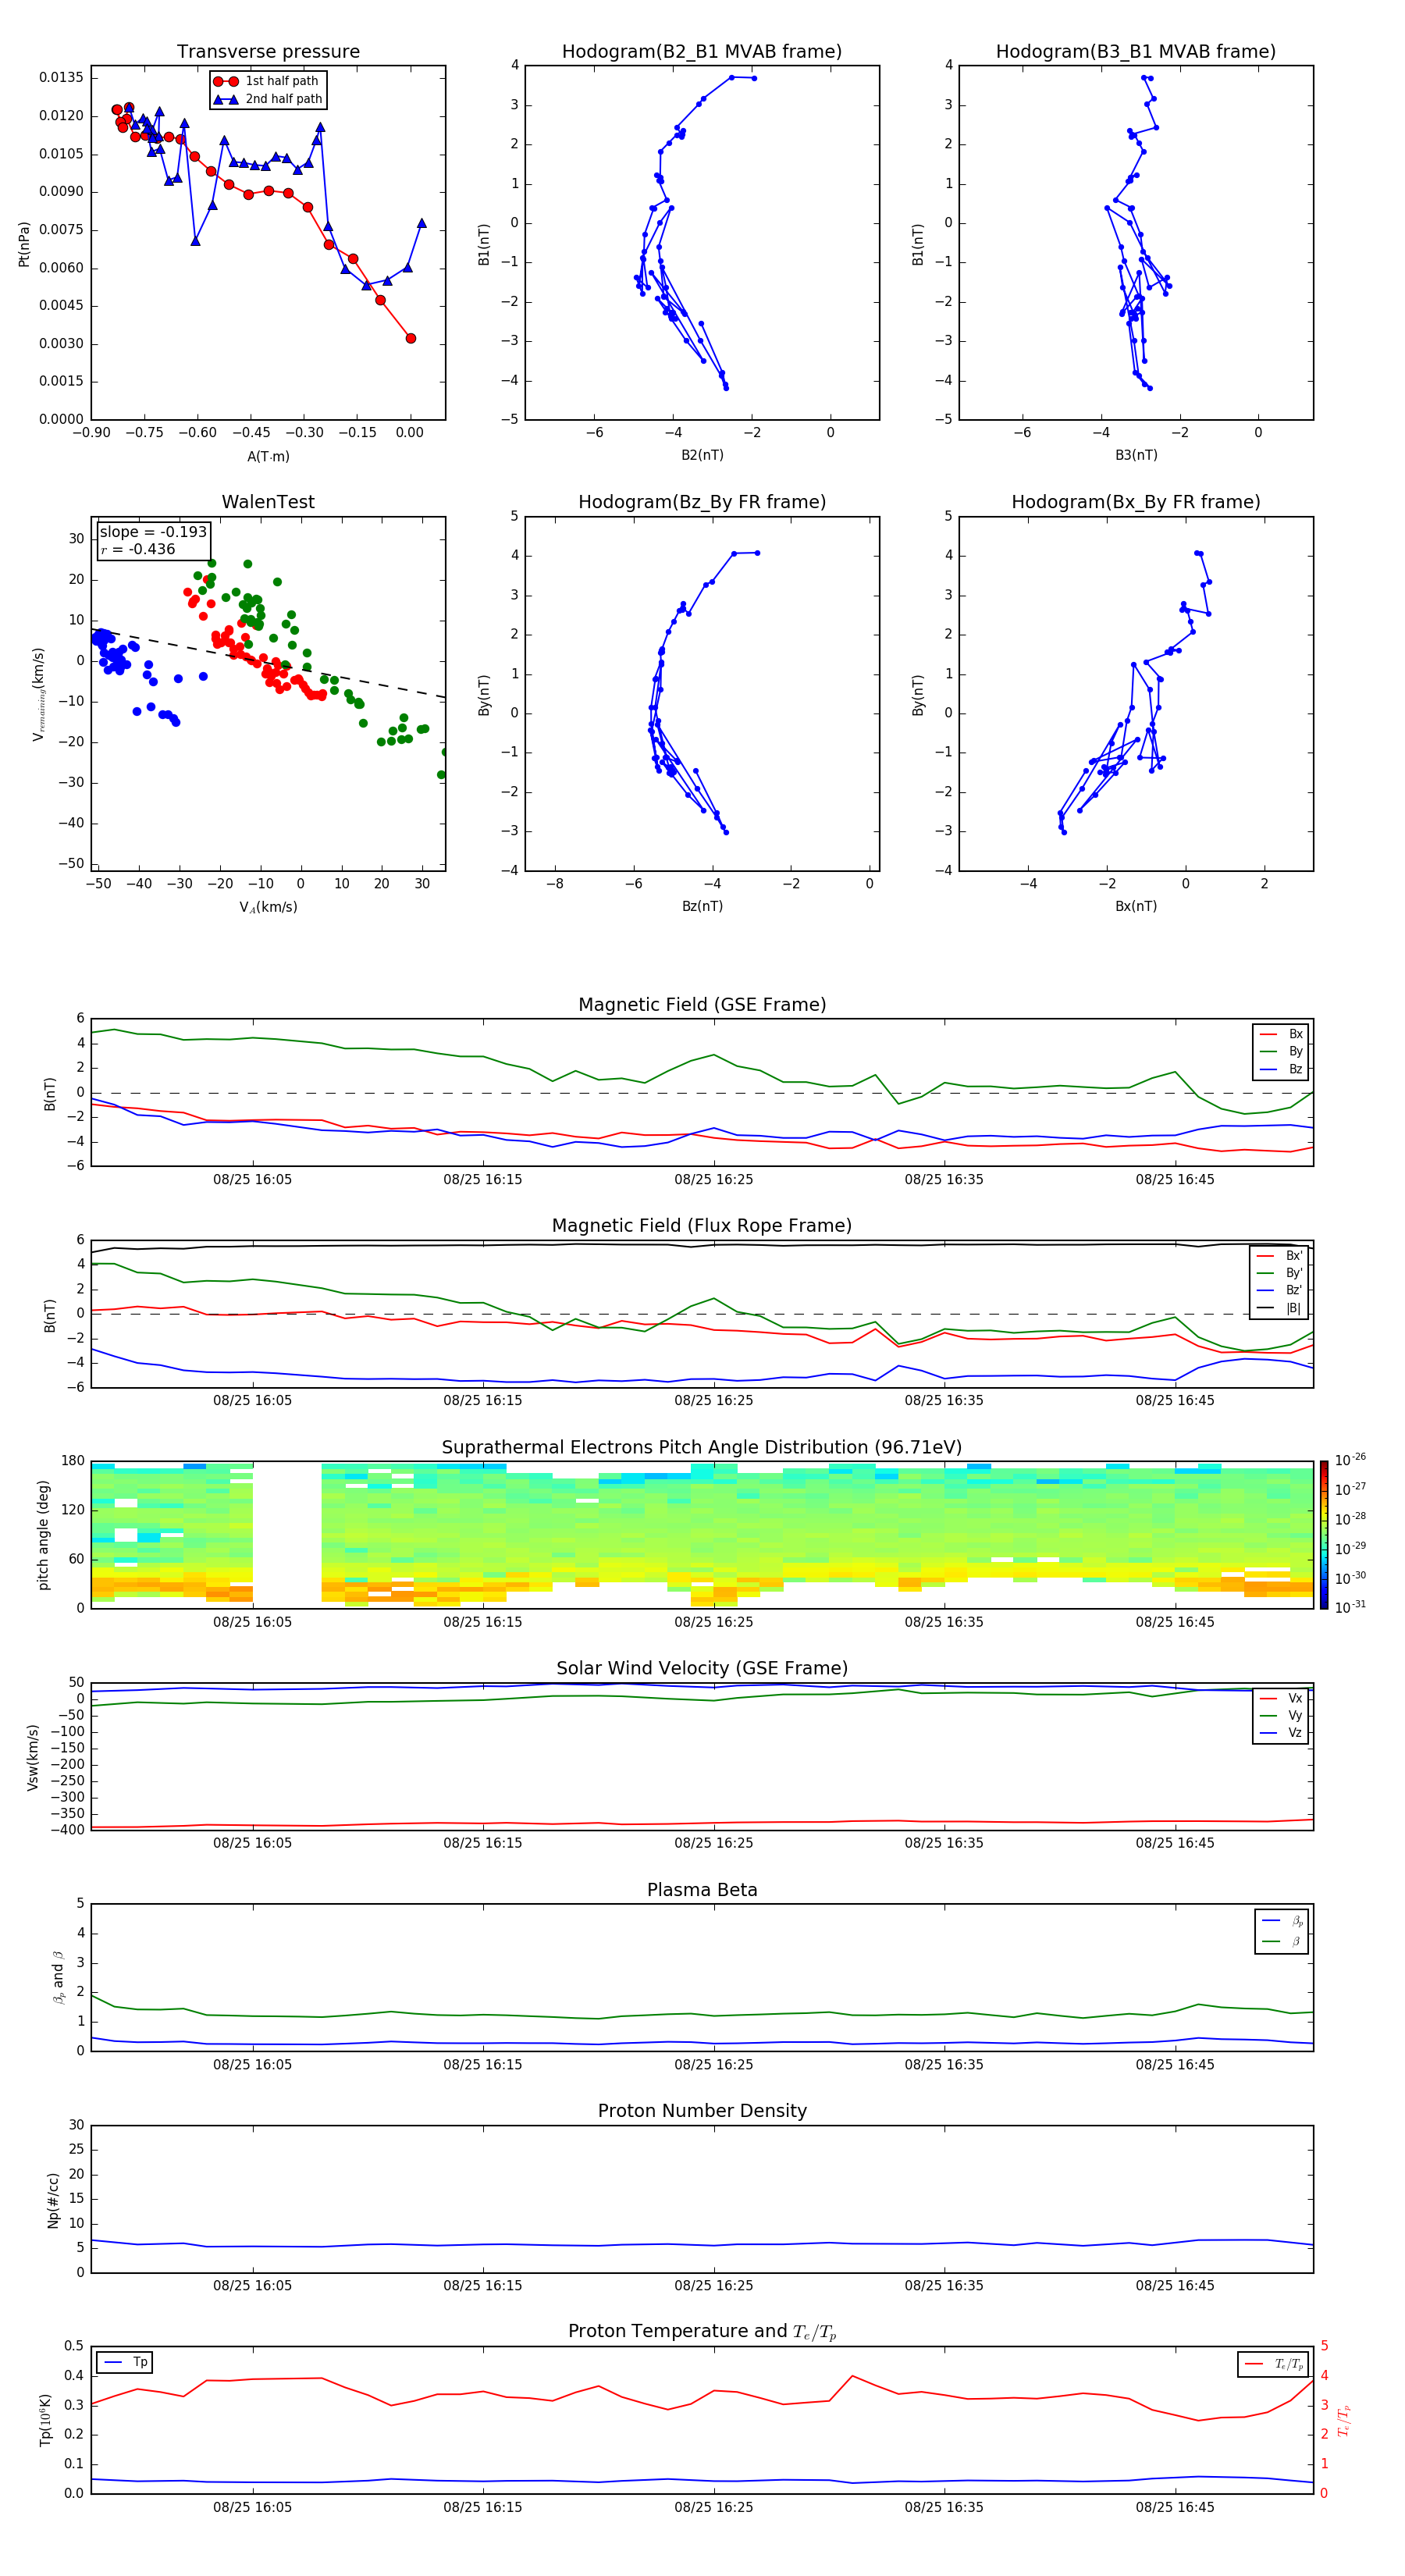Click the 'Solar Wind Velocity (GSE Frame)' title
The height and width of the screenshot is (2576, 1405).
(x=702, y=1668)
